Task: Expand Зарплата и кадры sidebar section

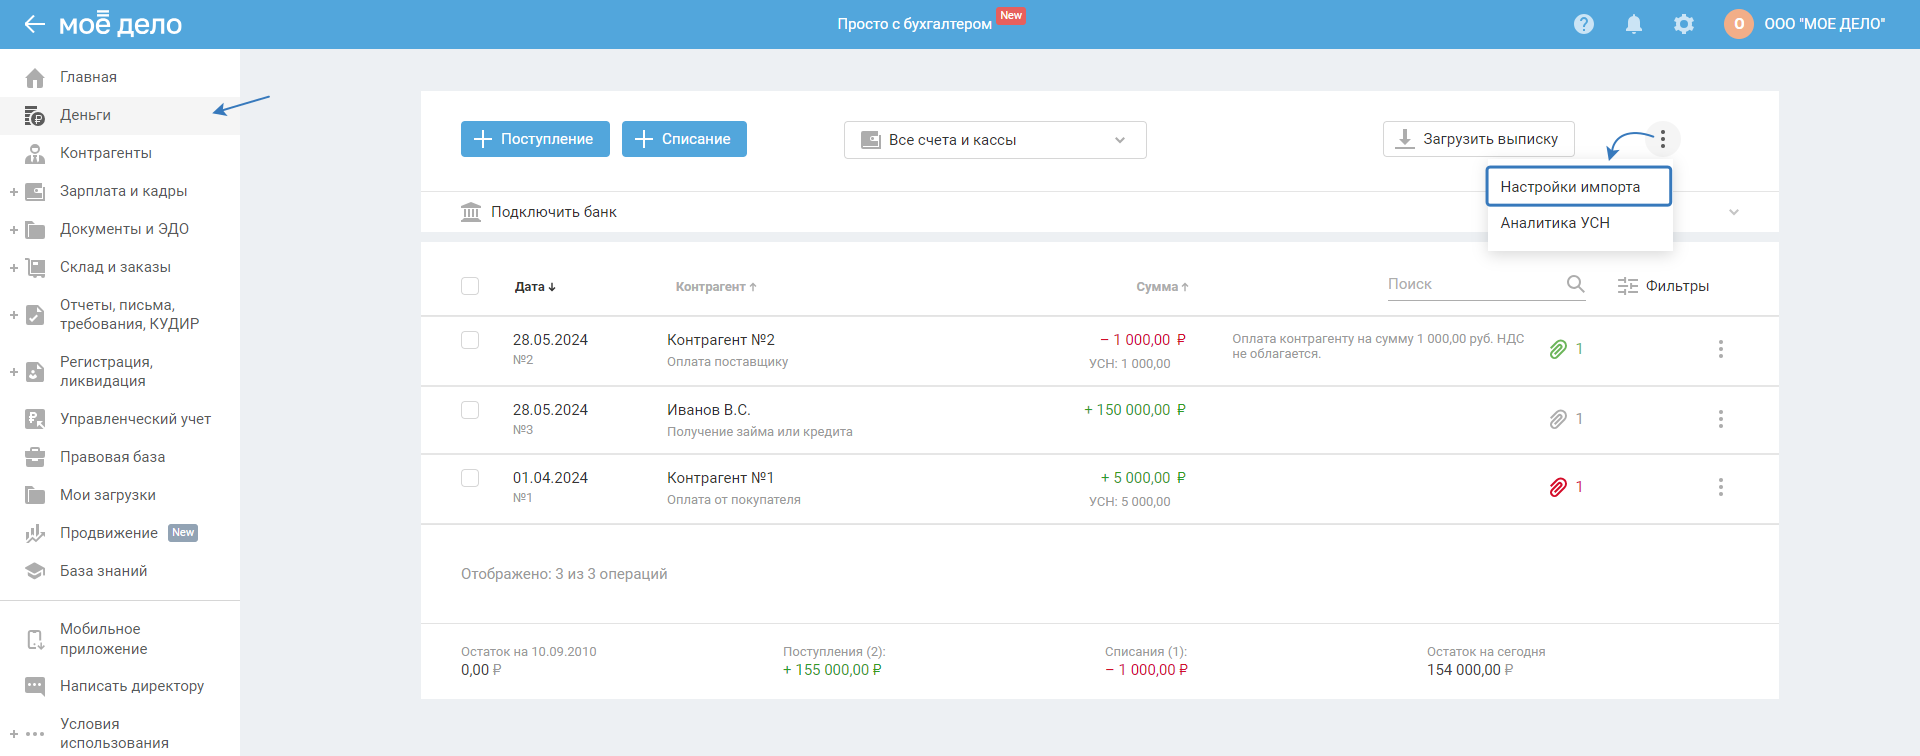Action: [x=14, y=191]
